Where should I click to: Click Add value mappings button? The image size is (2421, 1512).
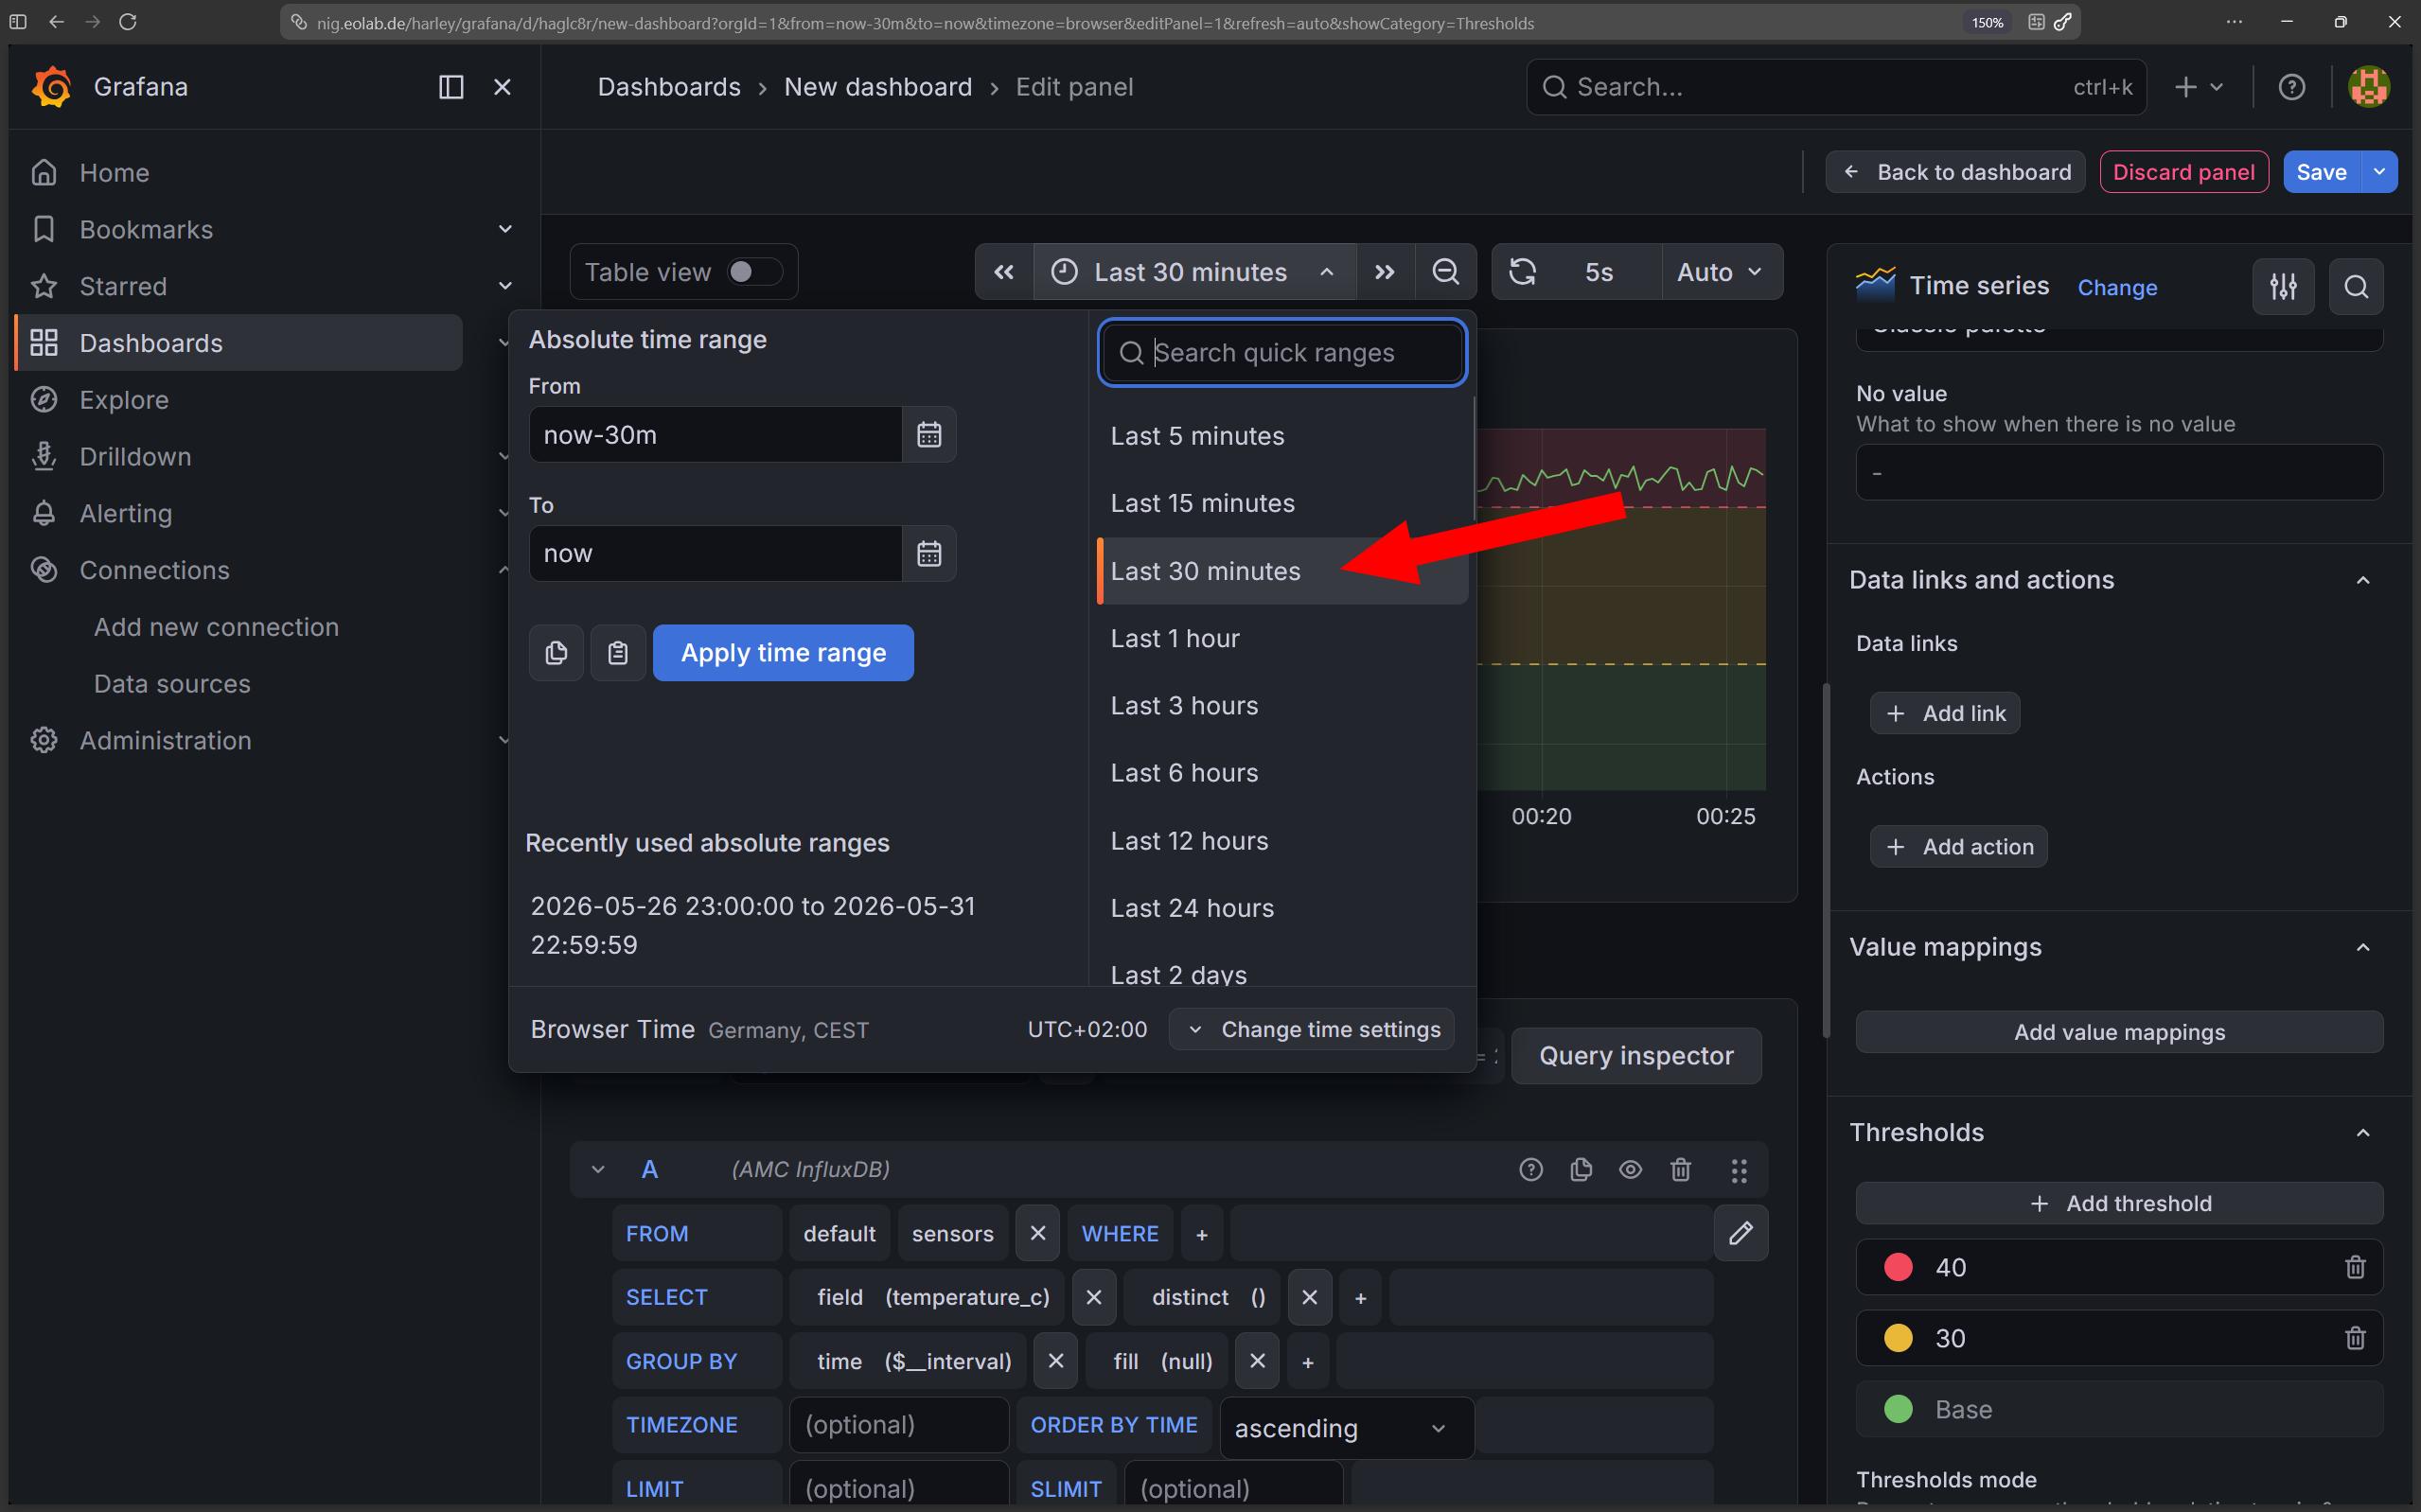pyautogui.click(x=2119, y=1032)
